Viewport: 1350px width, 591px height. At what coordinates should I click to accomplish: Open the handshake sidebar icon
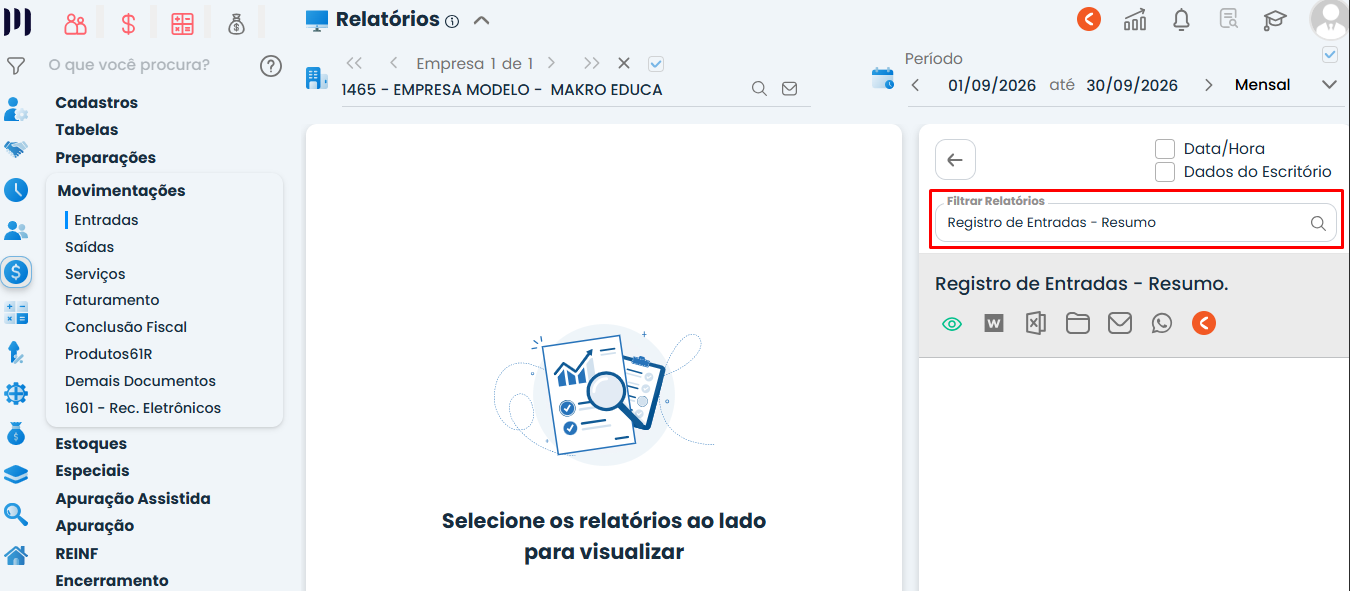16,149
